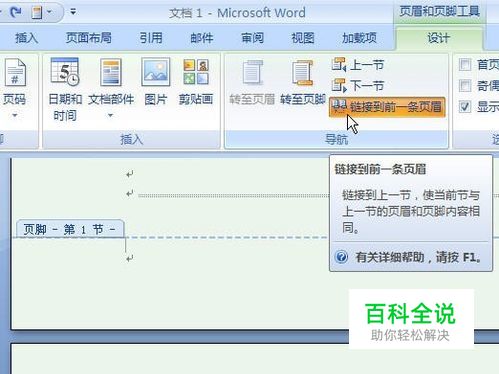499x374 pixels.
Task: Open the 邮件 ribbon tab
Action: (202, 38)
